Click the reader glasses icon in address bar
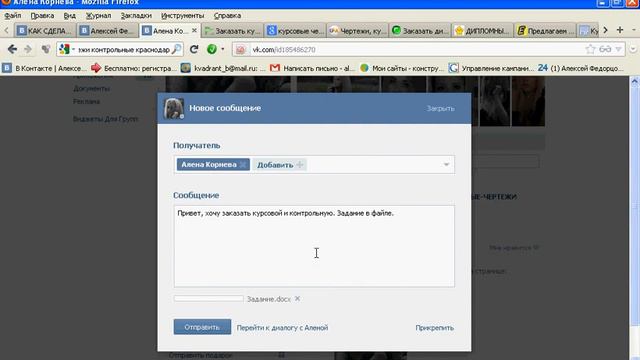The image size is (640, 360). point(605,49)
